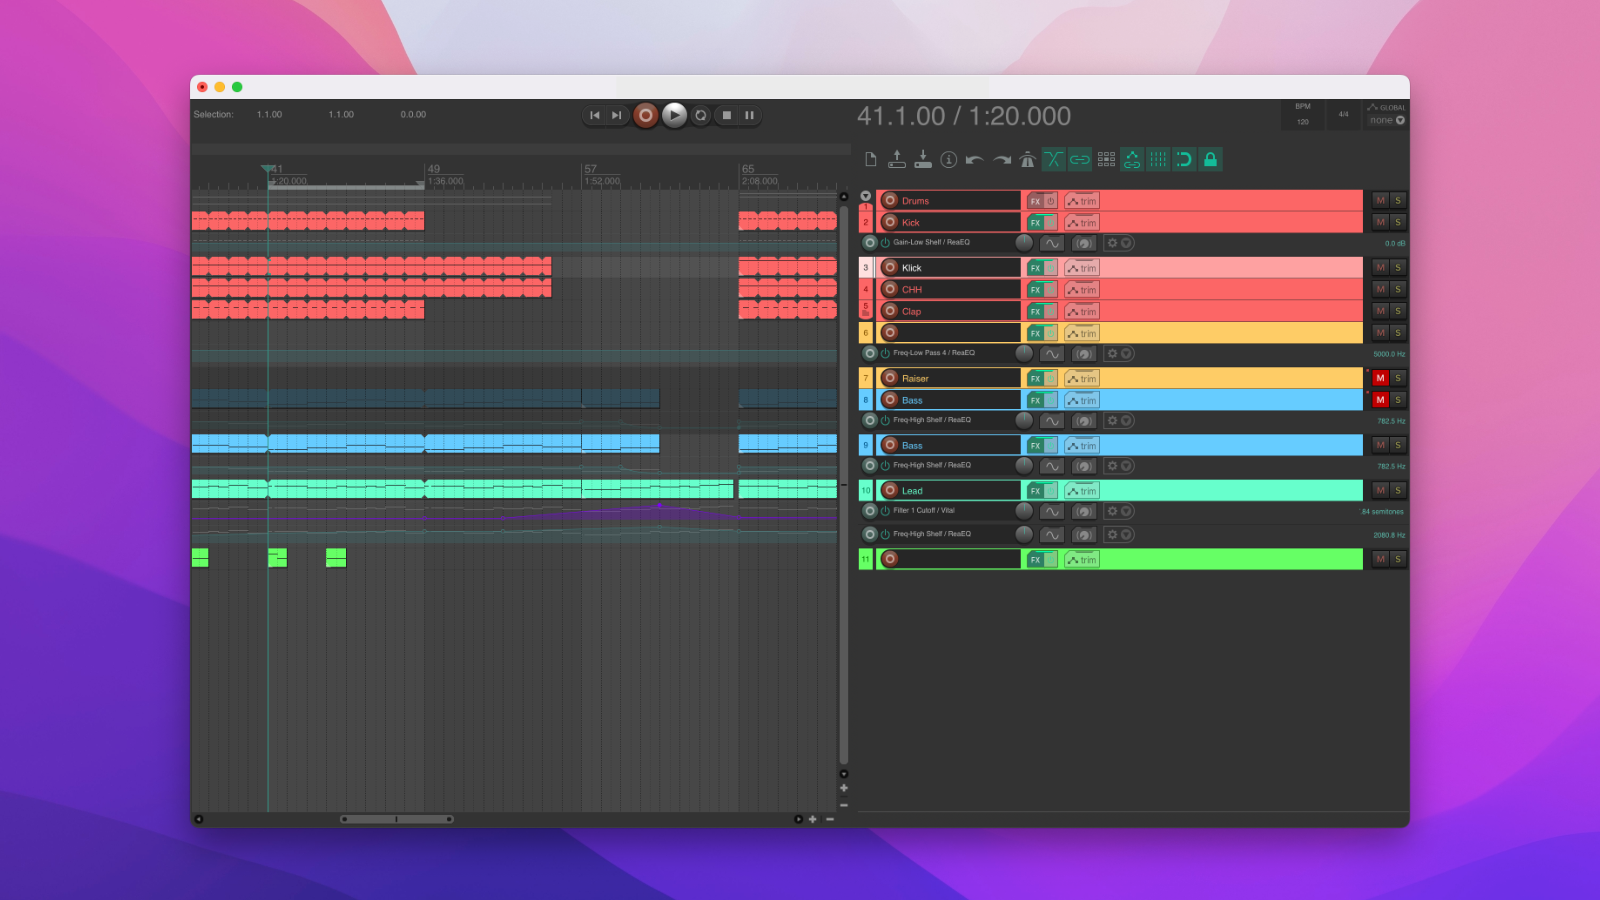The width and height of the screenshot is (1600, 900).
Task: Mute the Drums track
Action: pyautogui.click(x=1381, y=200)
